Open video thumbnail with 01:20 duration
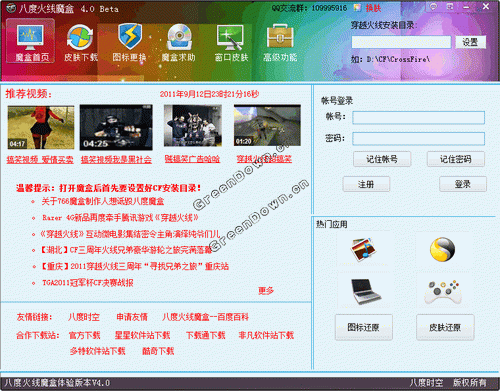 267,125
